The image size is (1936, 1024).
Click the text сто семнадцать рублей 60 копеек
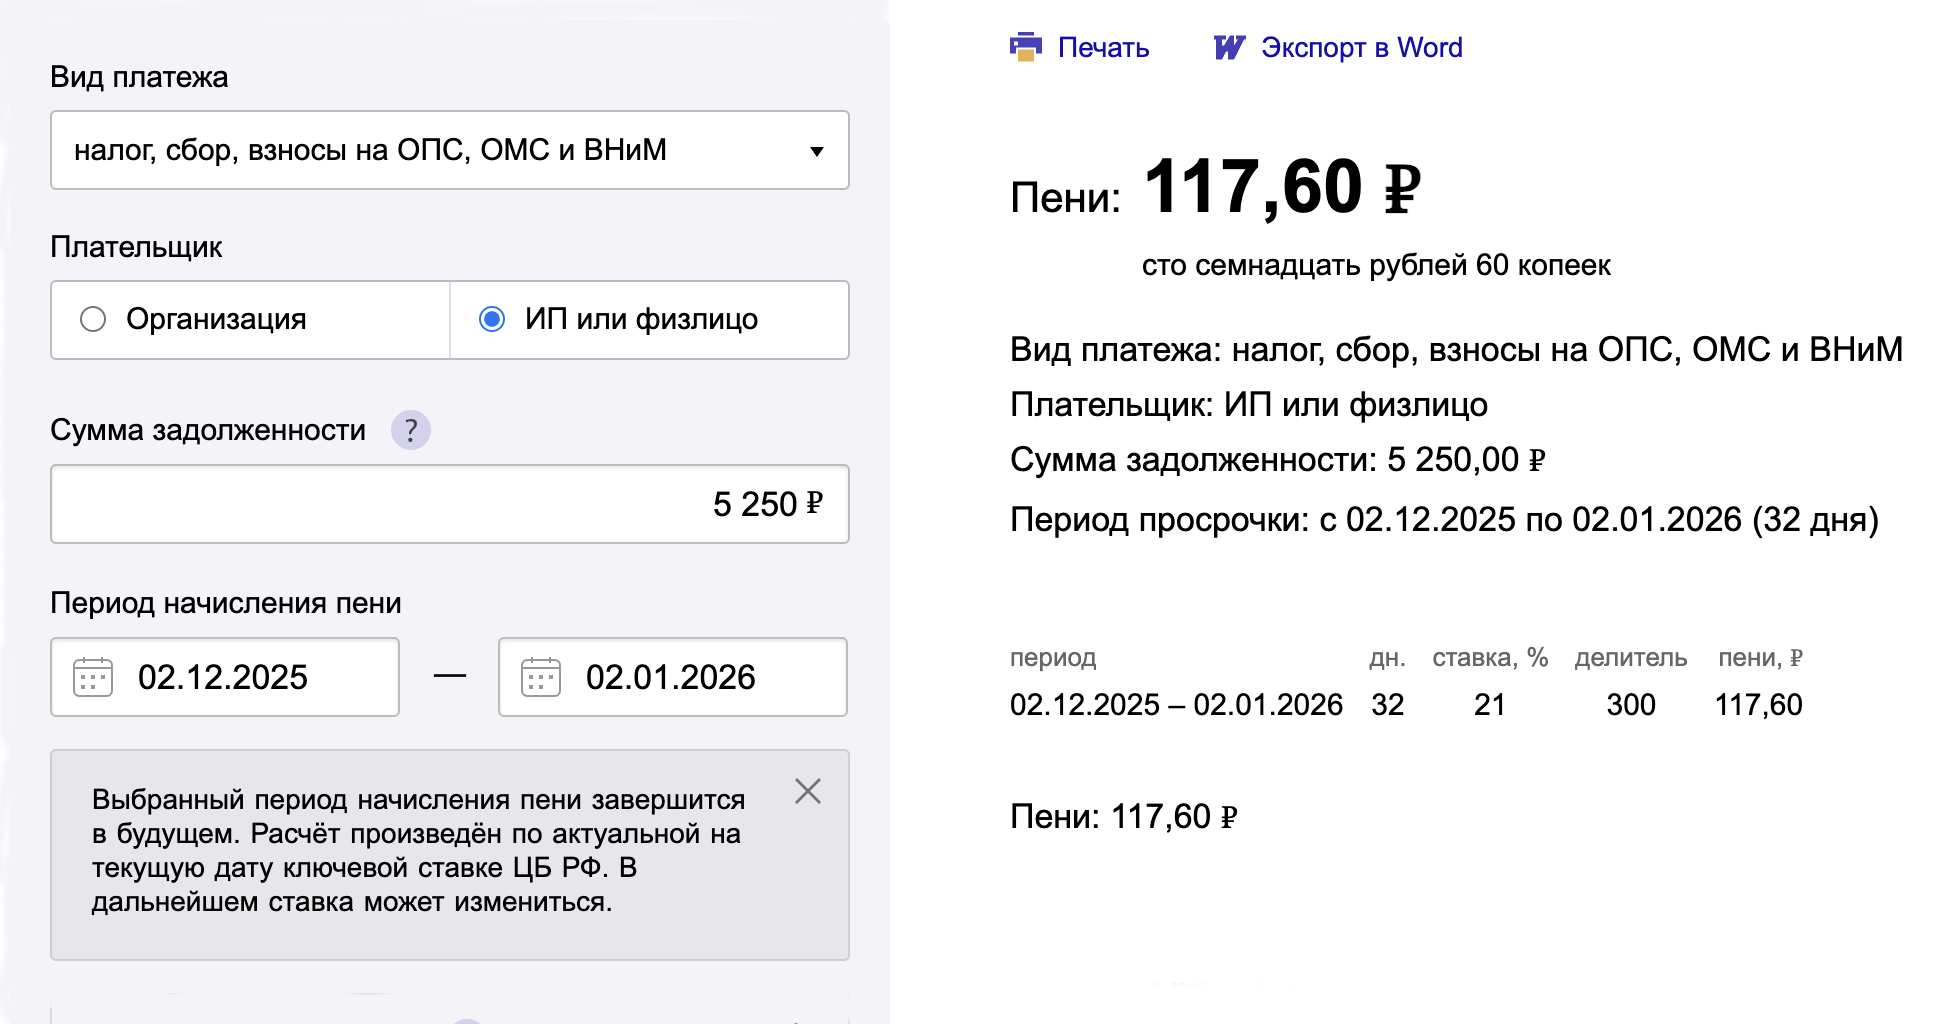(x=1376, y=265)
